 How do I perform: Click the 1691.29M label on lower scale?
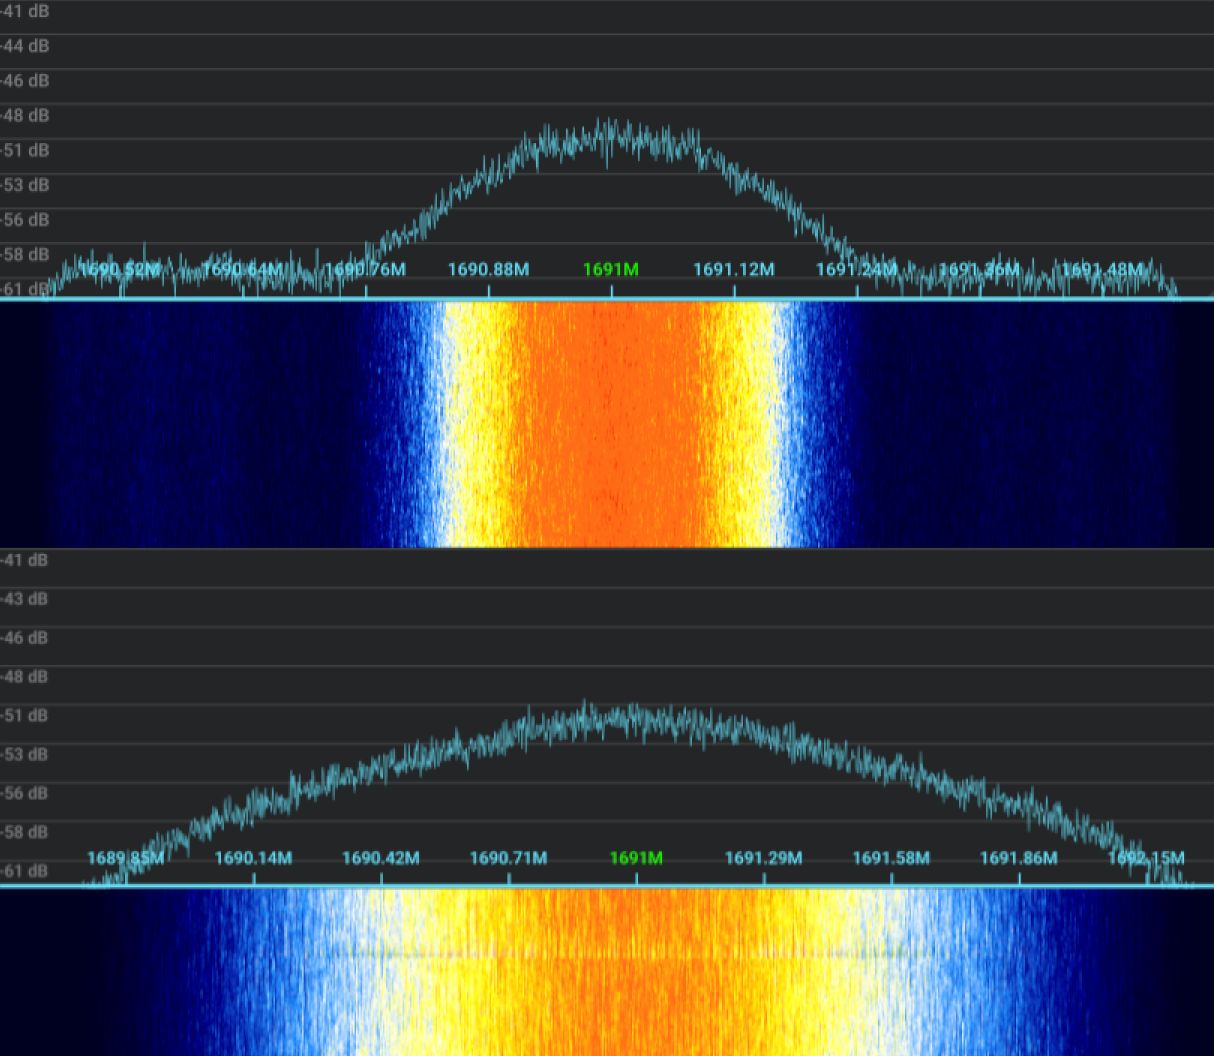coord(763,857)
